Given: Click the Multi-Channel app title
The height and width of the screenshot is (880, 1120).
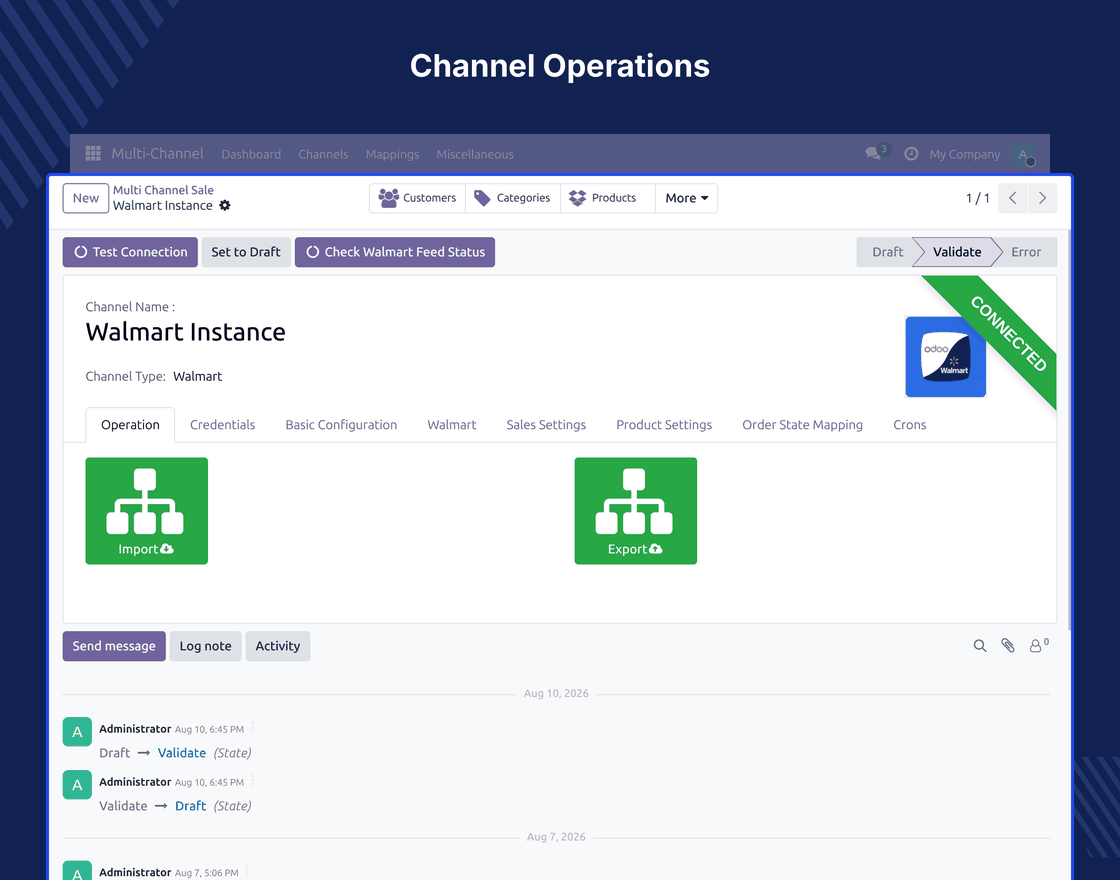Looking at the screenshot, I should click(x=157, y=154).
